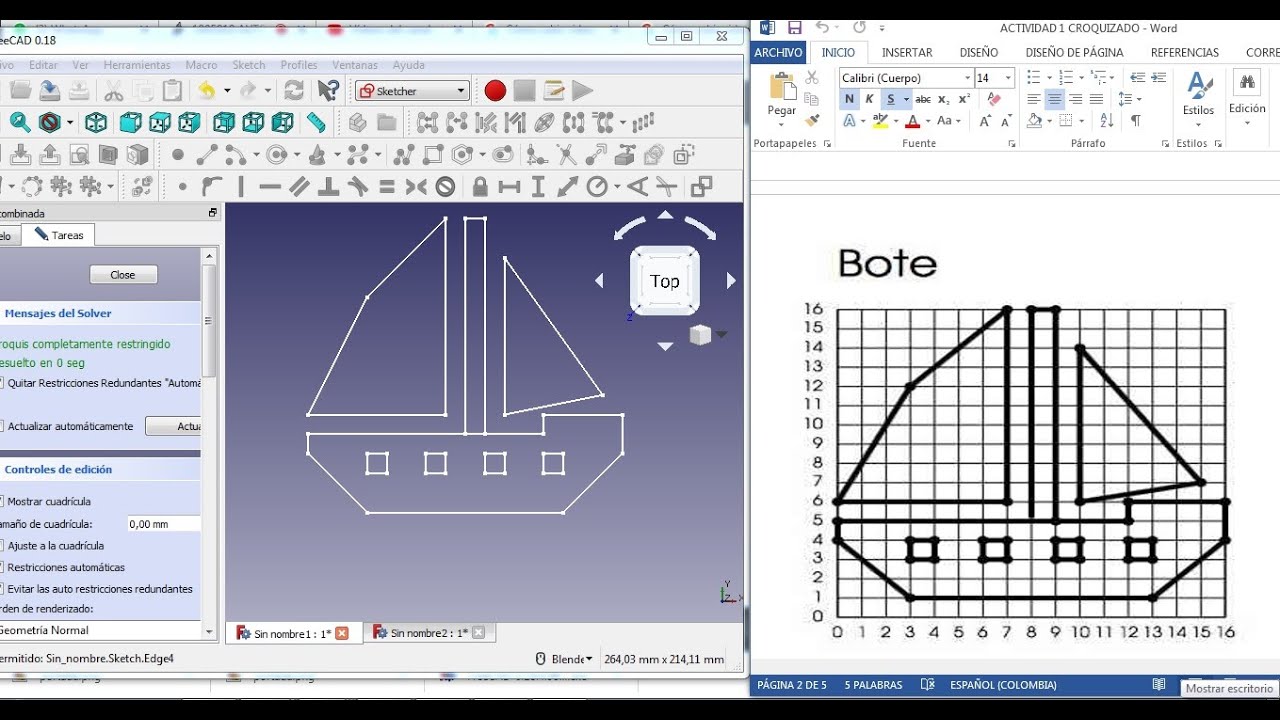Screen dimensions: 1280x720
Task: Toggle Restricciones automáticas checkbox
Action: click(2, 567)
